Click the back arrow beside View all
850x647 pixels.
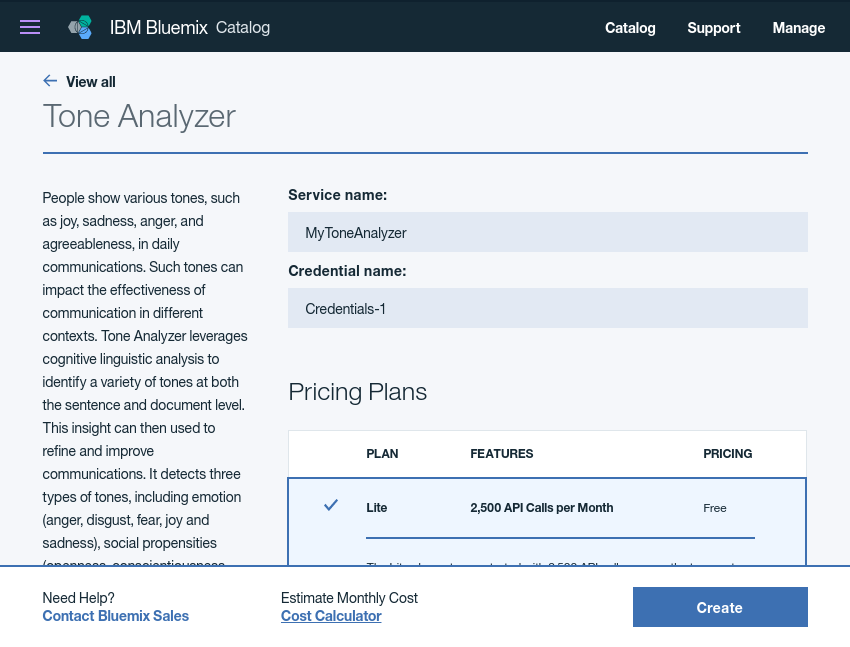click(x=50, y=81)
